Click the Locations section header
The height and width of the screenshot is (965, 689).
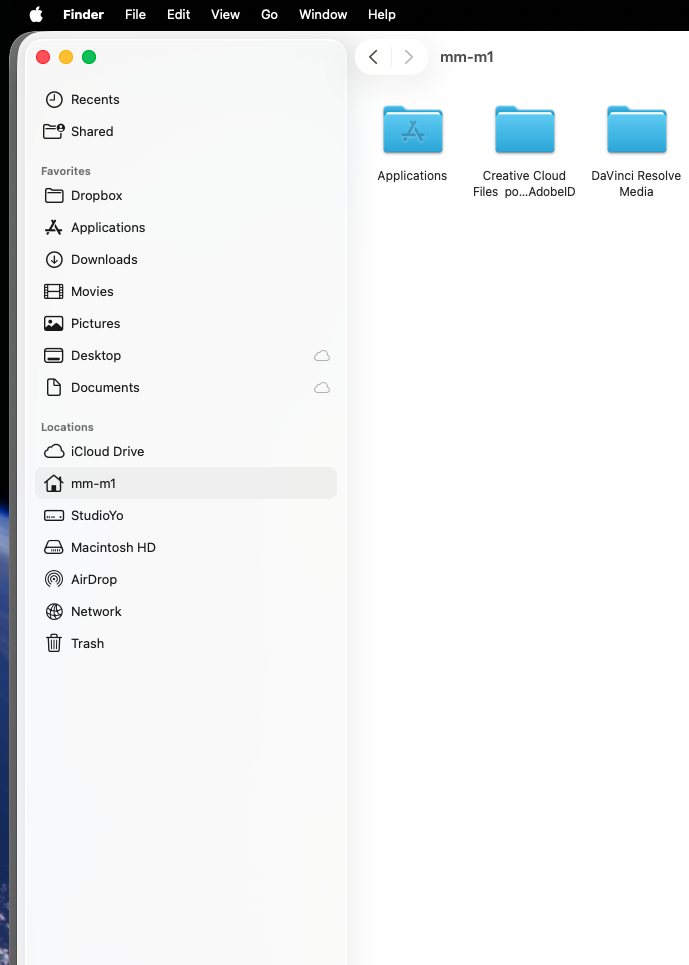point(67,427)
